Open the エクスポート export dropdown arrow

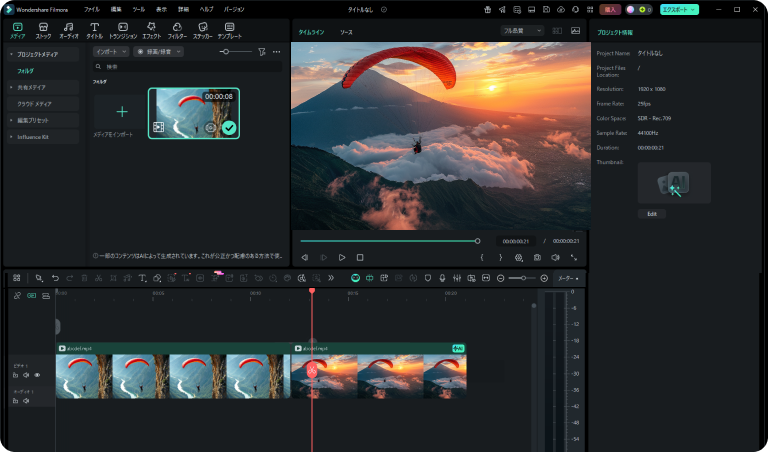click(x=693, y=10)
